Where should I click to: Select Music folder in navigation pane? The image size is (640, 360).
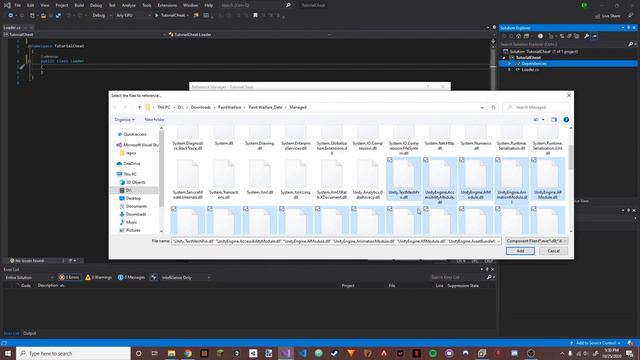(131, 222)
